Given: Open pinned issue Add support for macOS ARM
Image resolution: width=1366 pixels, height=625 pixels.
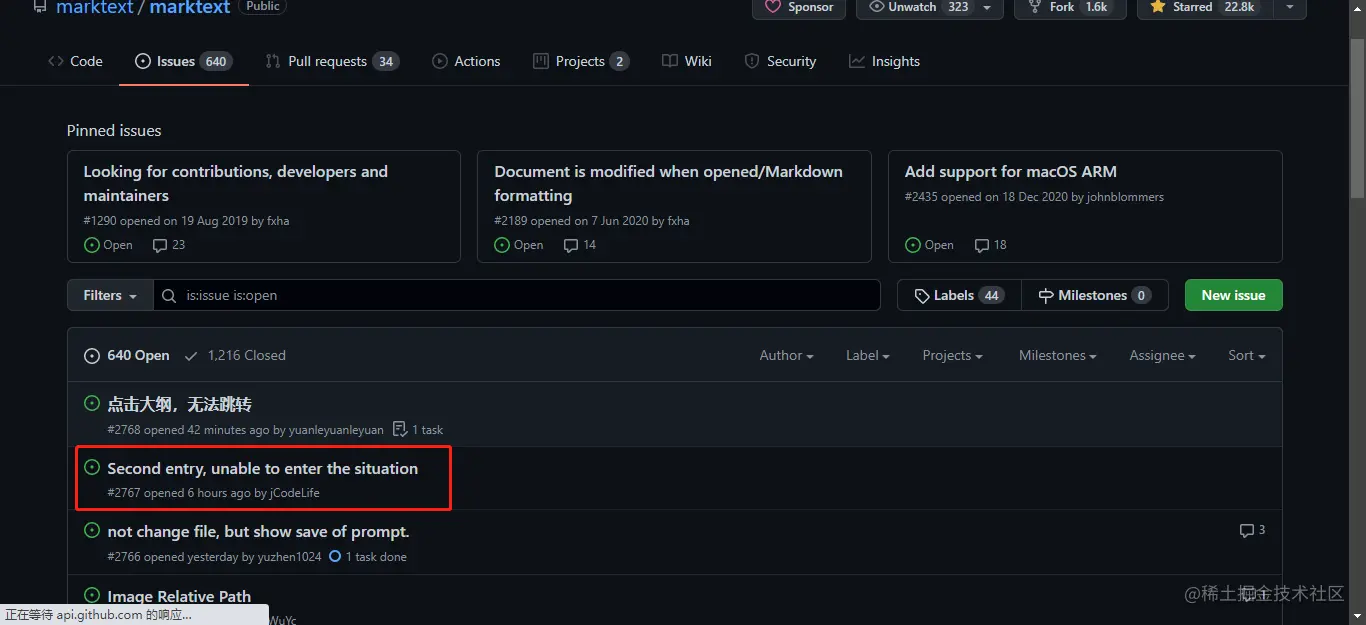Looking at the screenshot, I should [1011, 171].
